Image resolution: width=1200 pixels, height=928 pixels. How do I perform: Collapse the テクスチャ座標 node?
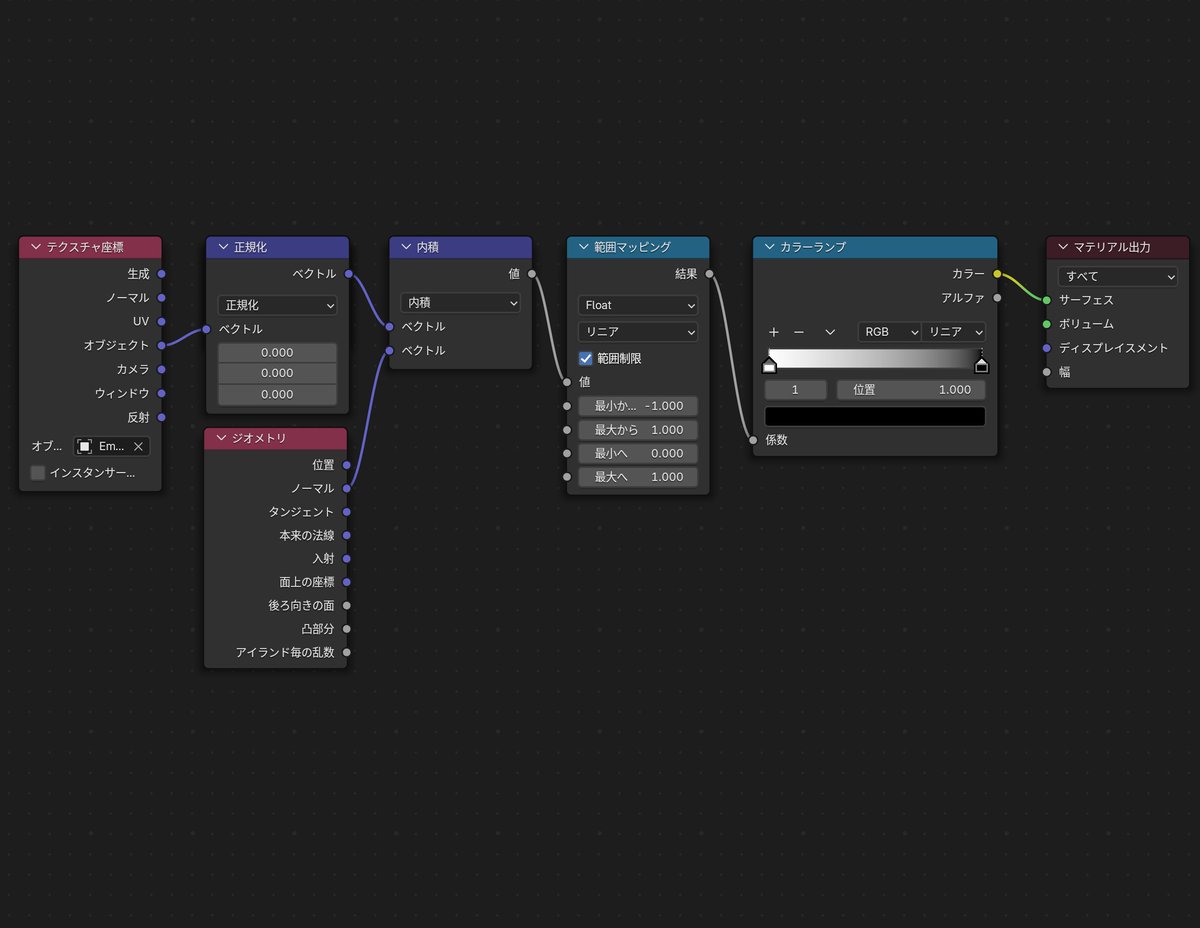36,246
